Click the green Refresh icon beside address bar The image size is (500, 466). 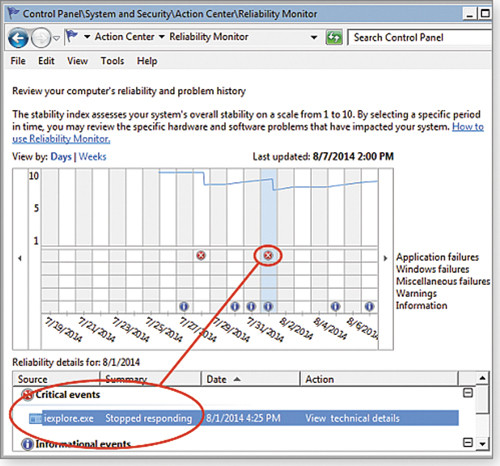[x=334, y=37]
